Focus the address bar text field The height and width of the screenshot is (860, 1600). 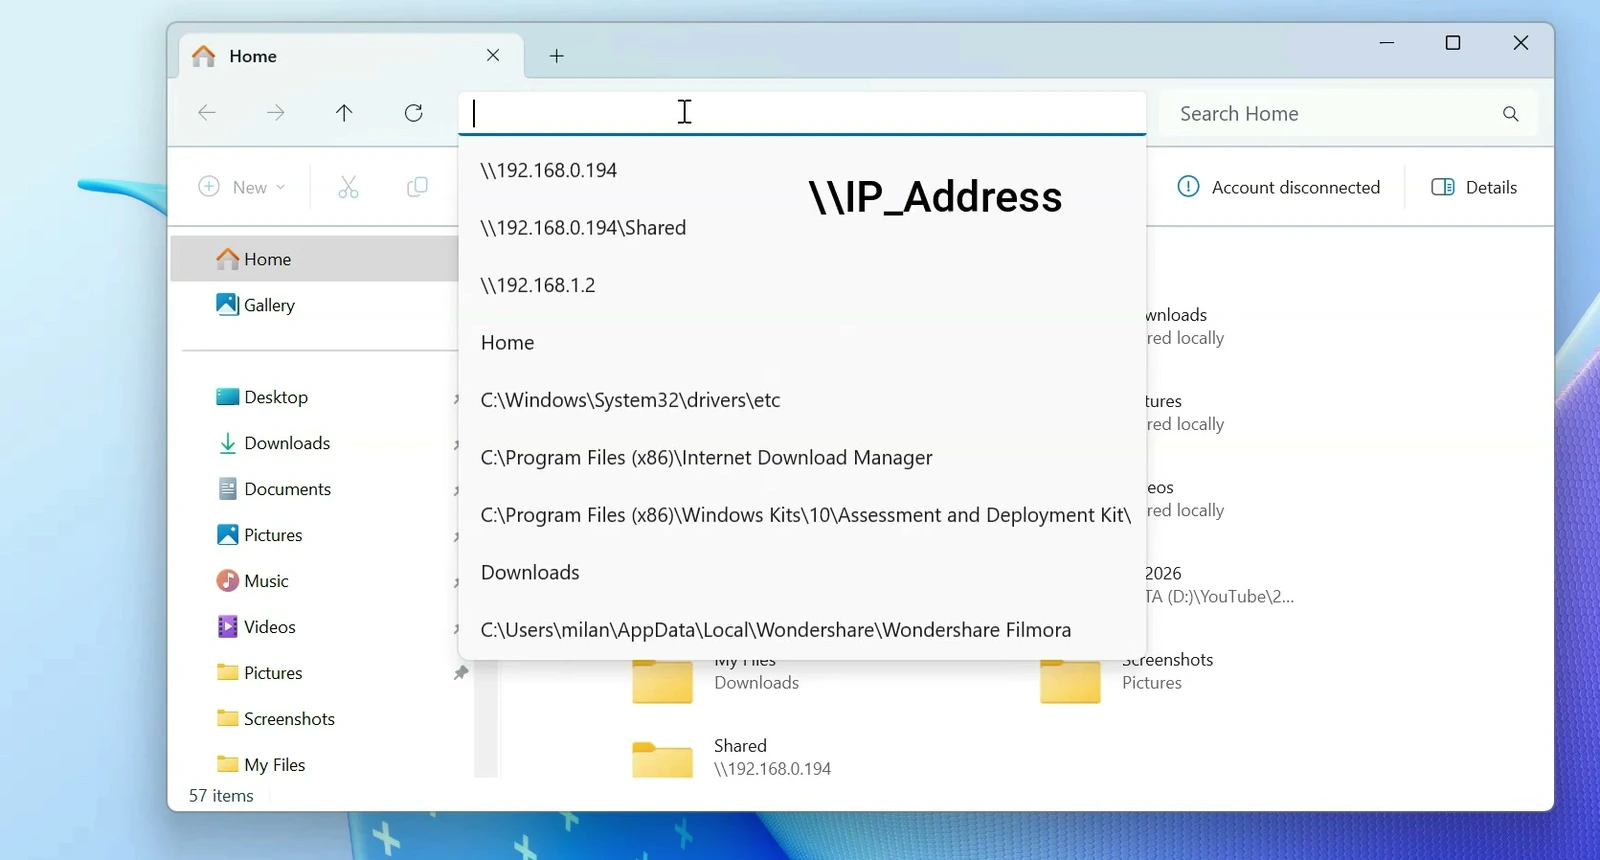[802, 113]
